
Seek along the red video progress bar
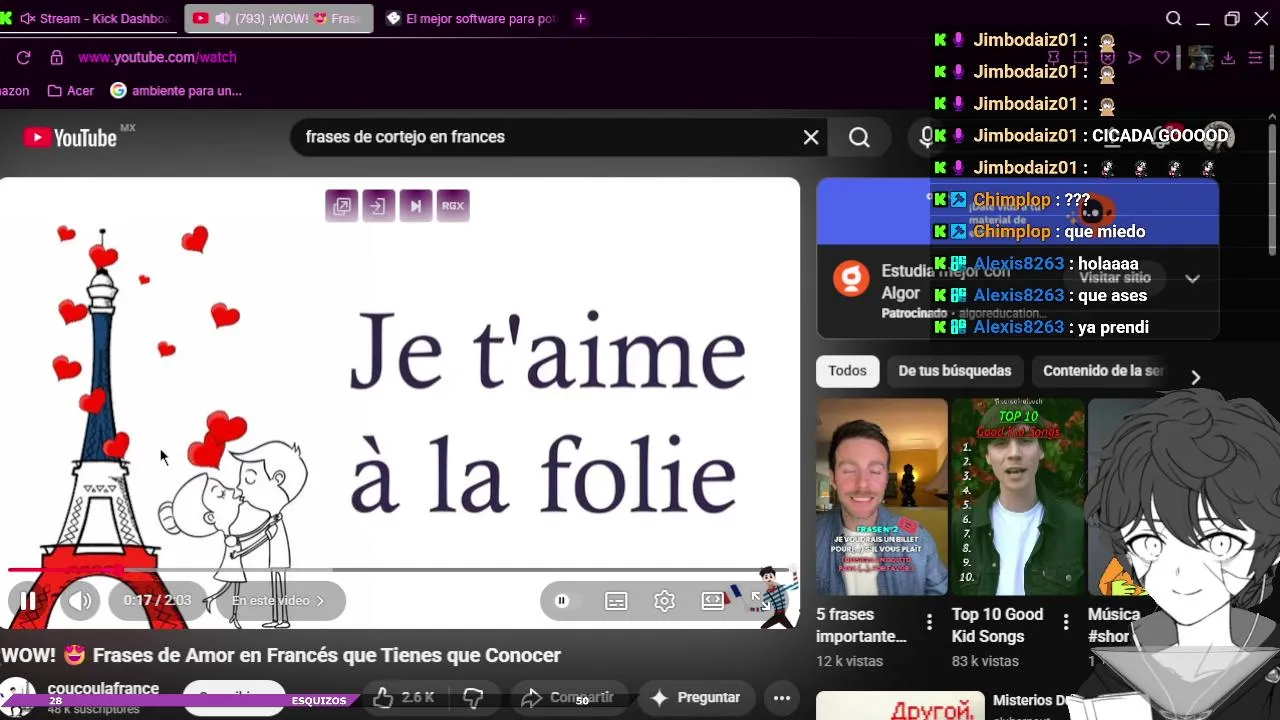(400, 570)
